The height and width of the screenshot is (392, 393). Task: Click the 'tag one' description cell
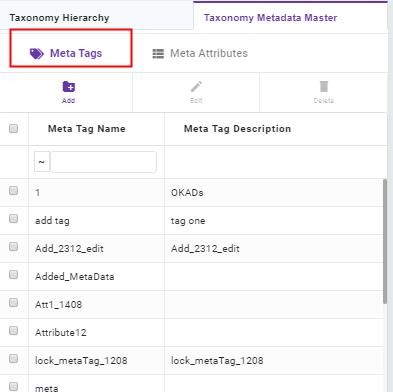pyautogui.click(x=273, y=221)
